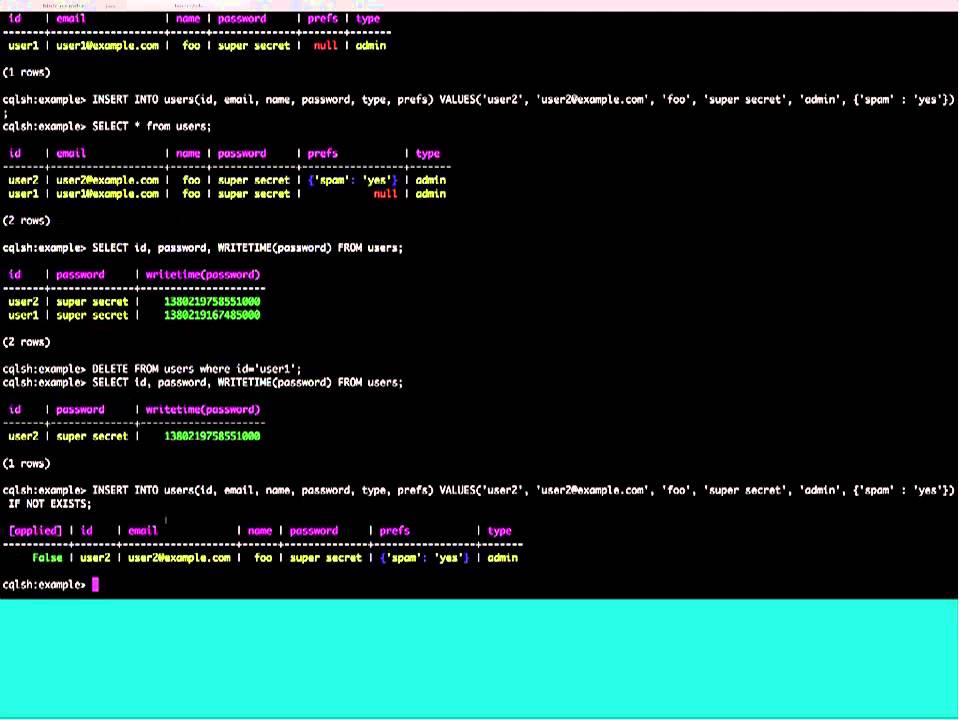Click foo in the False result row
The width and height of the screenshot is (960, 720).
(x=263, y=558)
